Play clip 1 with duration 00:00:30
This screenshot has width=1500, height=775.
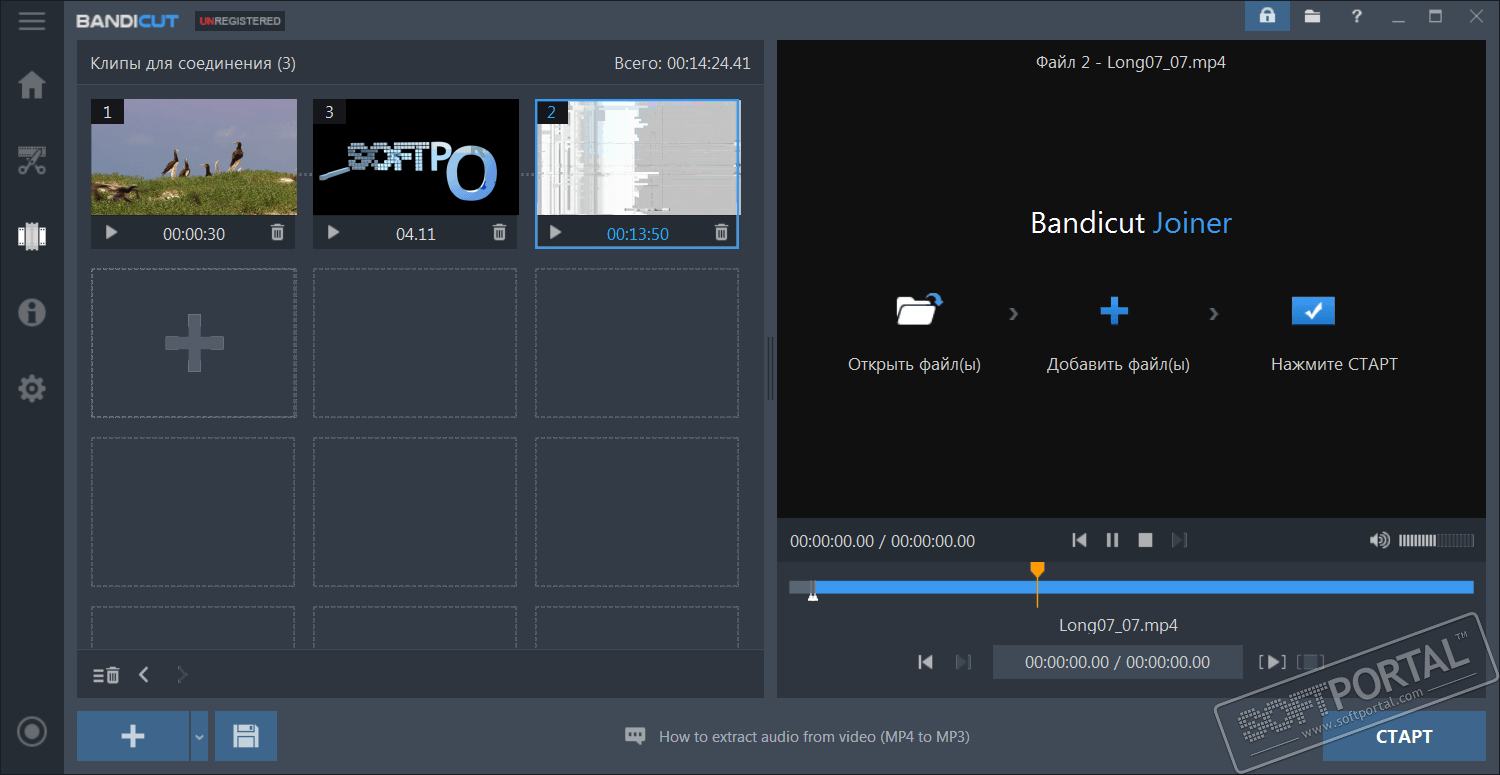click(111, 233)
